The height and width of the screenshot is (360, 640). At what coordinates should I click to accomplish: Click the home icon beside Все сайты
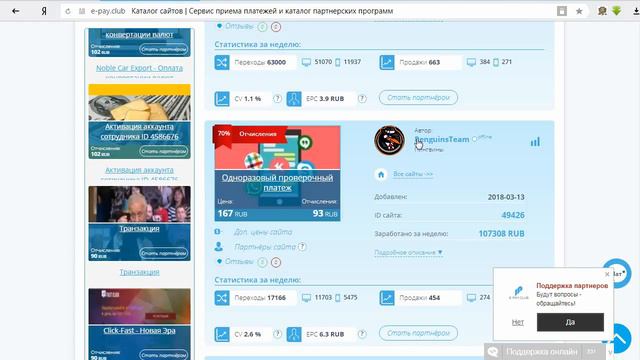(x=381, y=175)
